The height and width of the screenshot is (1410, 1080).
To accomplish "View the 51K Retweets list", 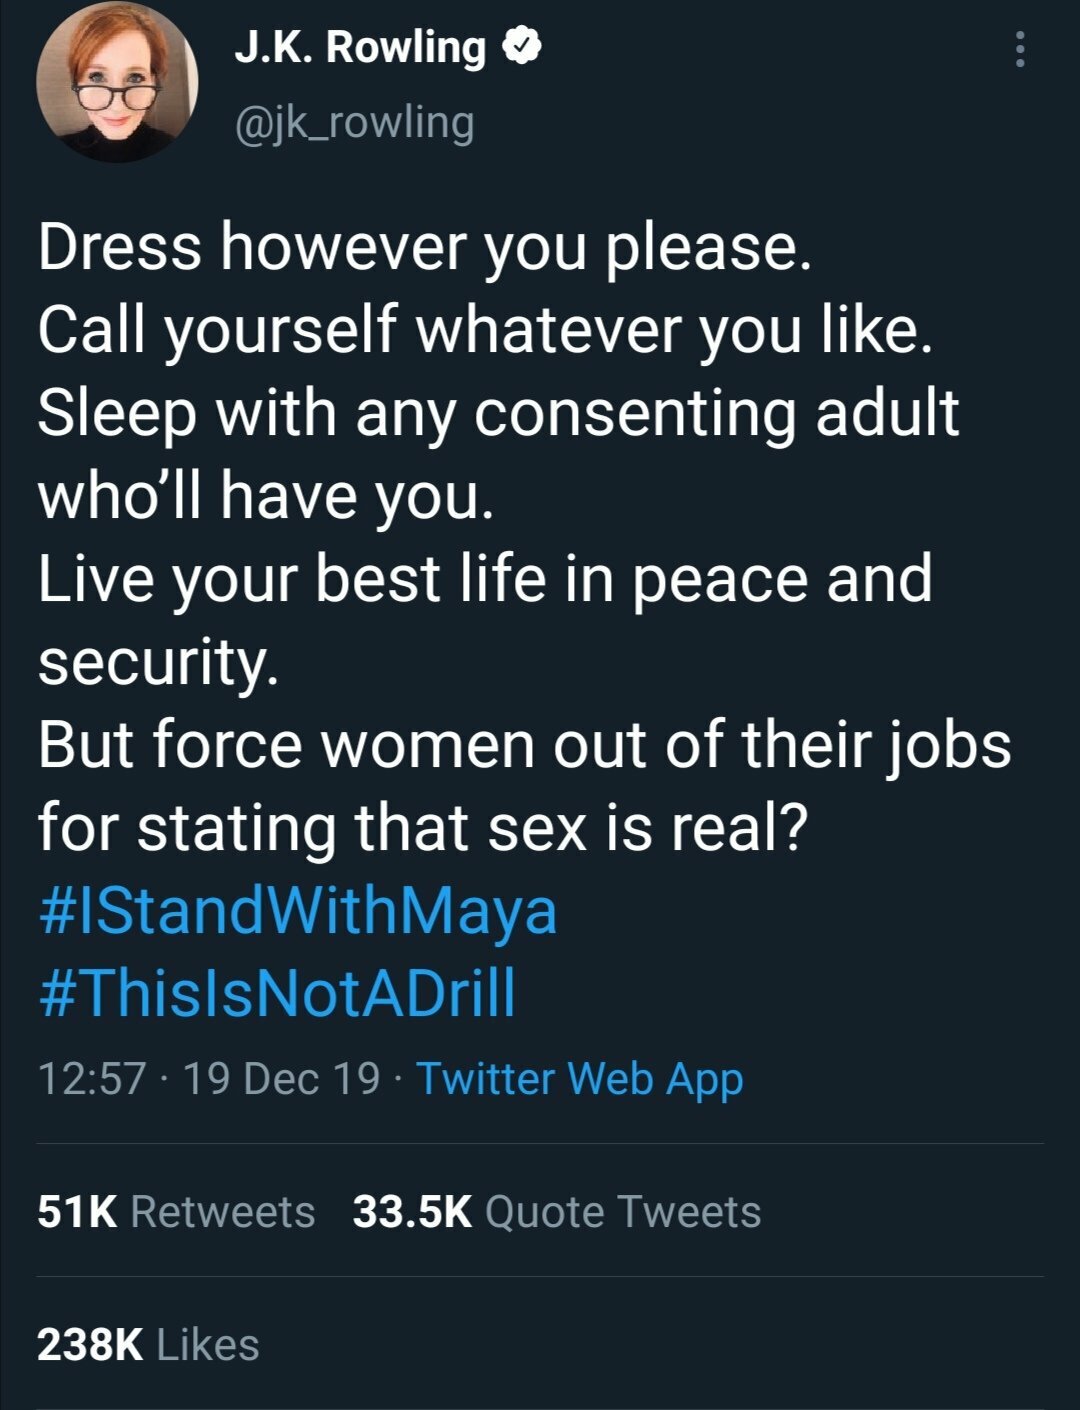I will pos(176,1211).
